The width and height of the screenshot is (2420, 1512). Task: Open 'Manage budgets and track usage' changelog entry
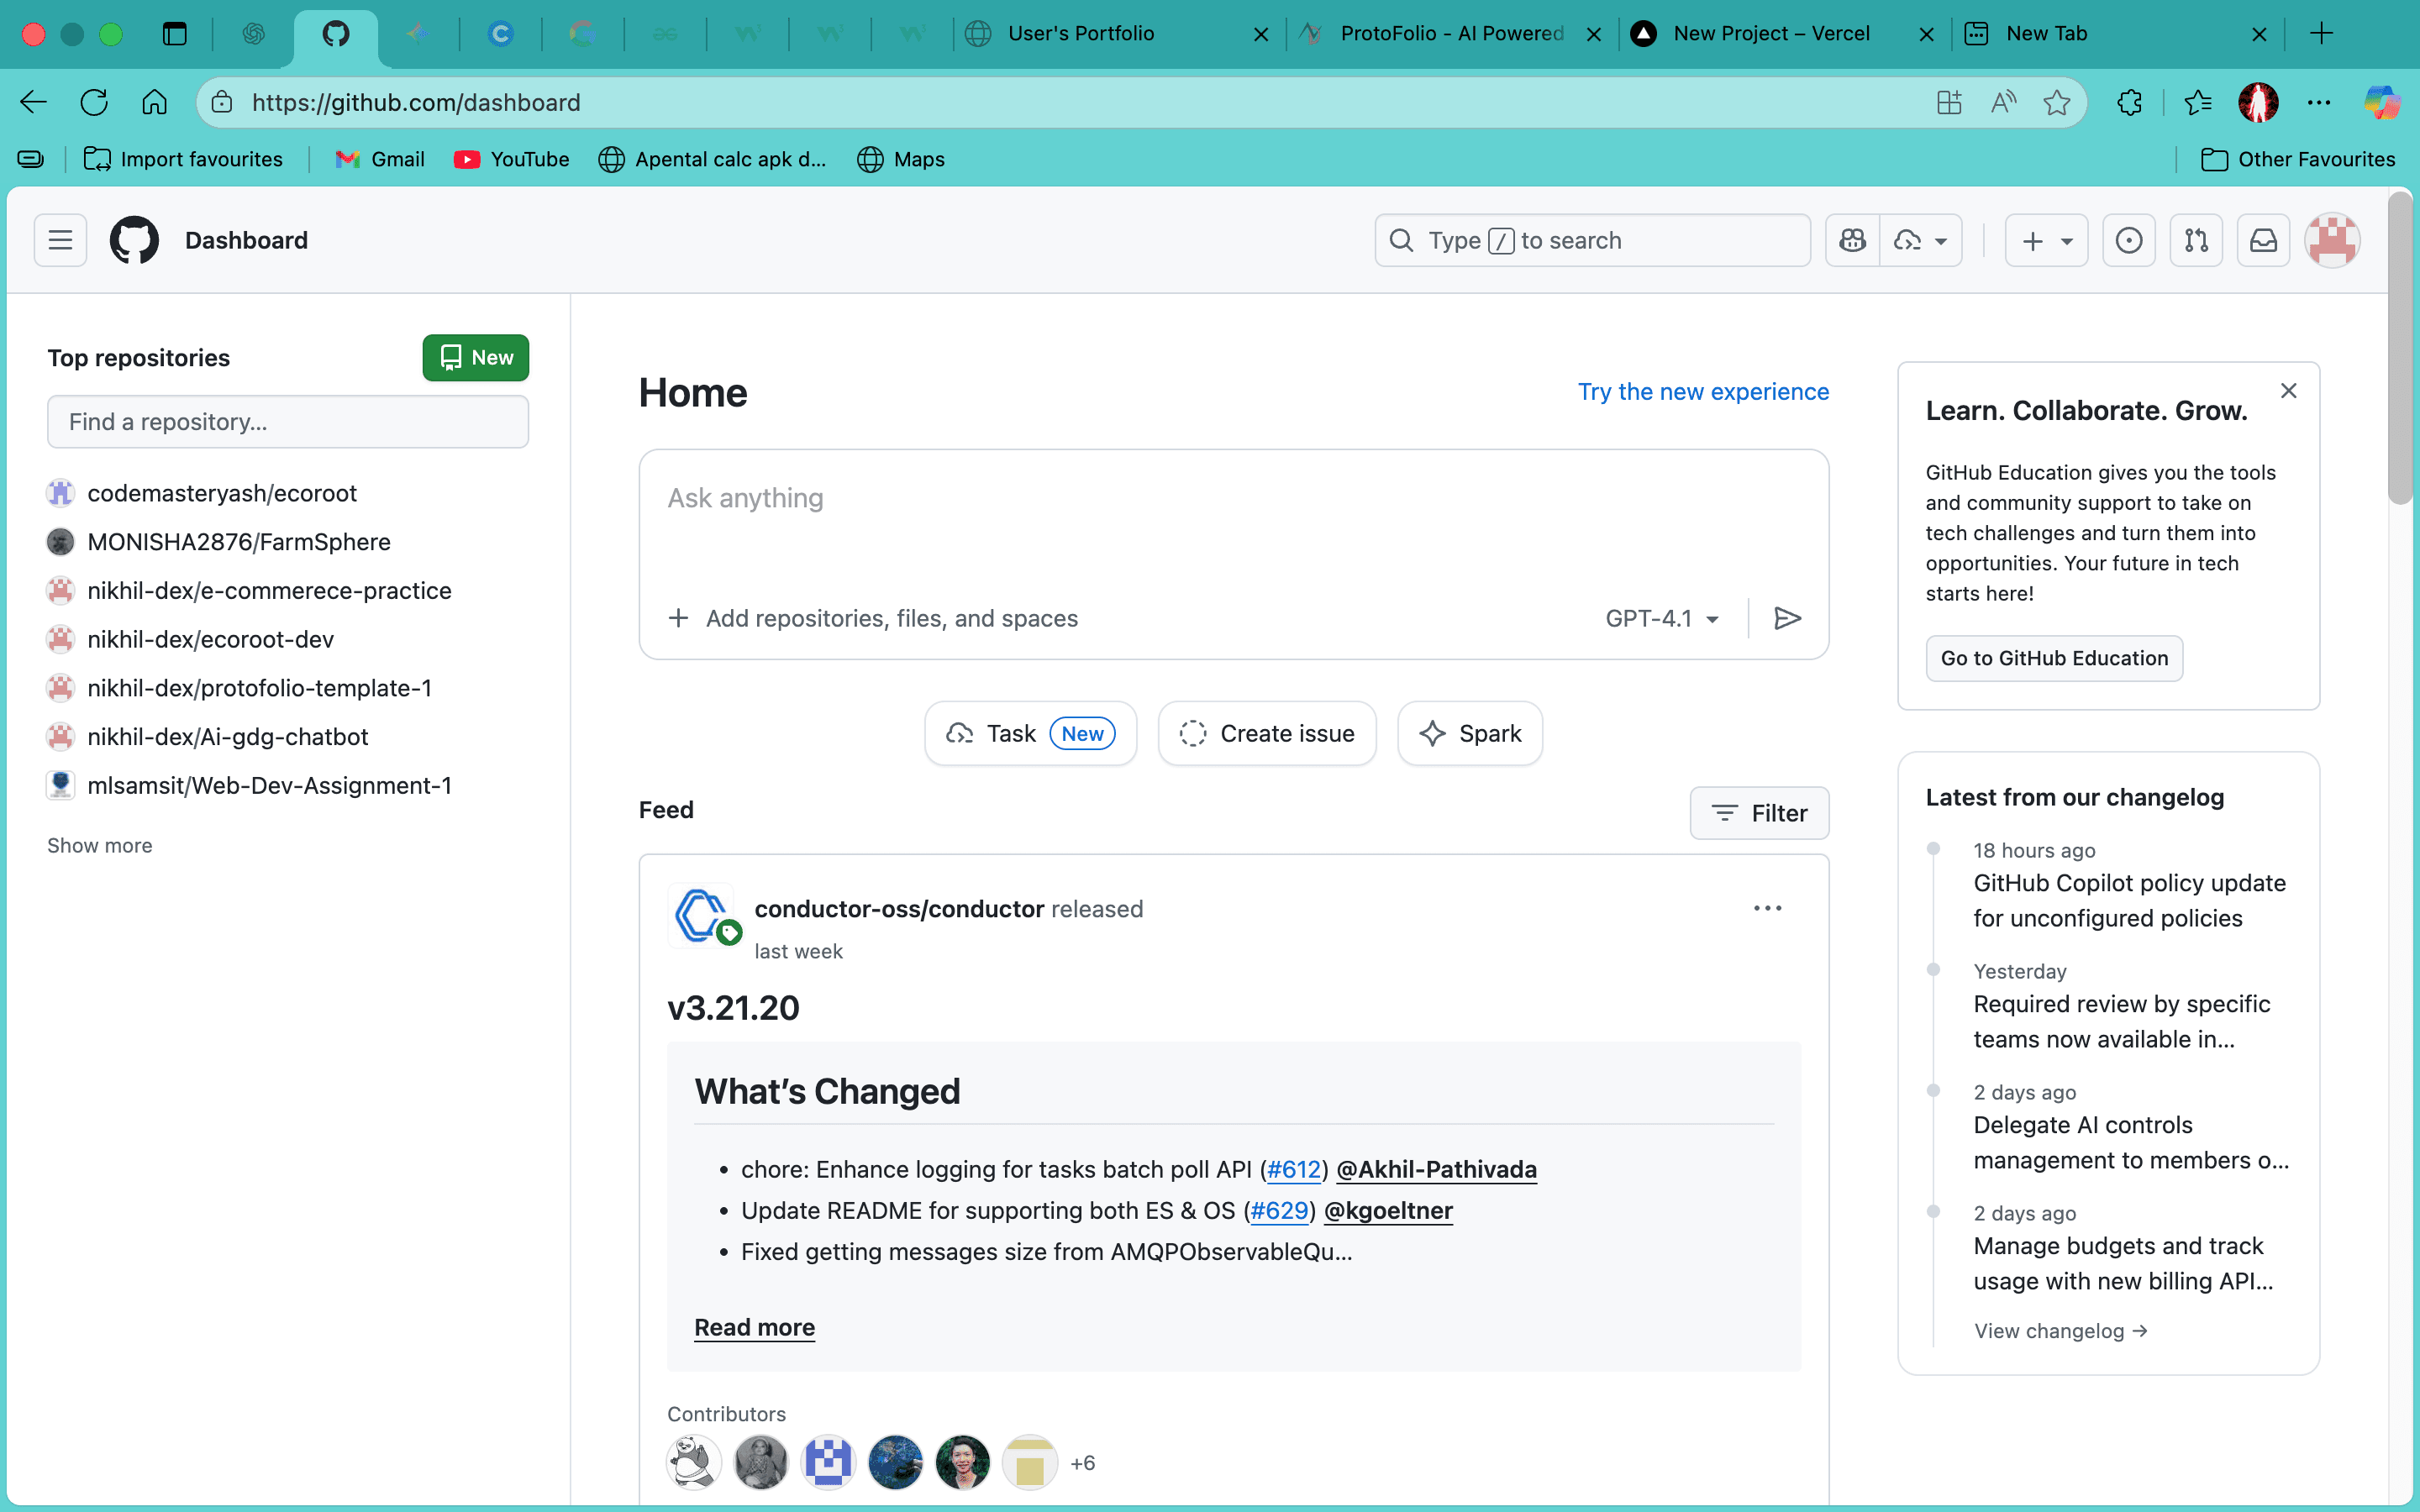pyautogui.click(x=2123, y=1263)
